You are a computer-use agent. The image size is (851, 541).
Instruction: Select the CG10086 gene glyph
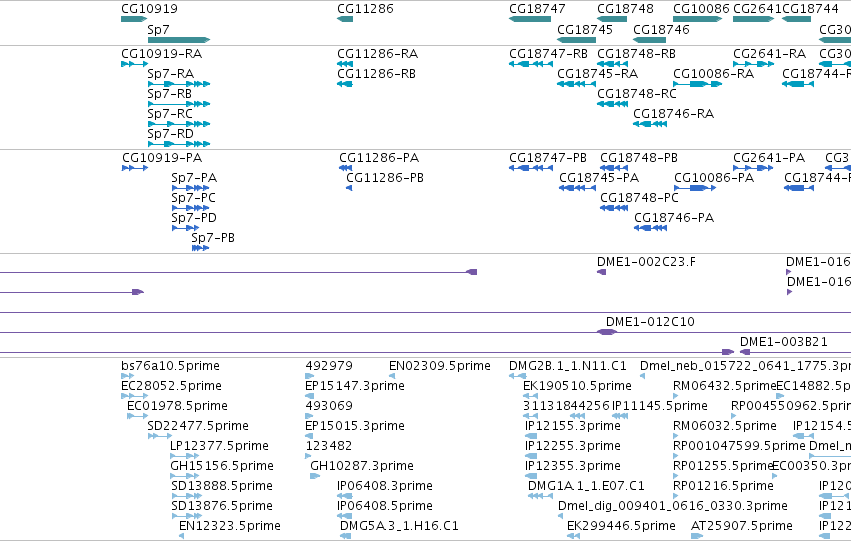point(697,19)
